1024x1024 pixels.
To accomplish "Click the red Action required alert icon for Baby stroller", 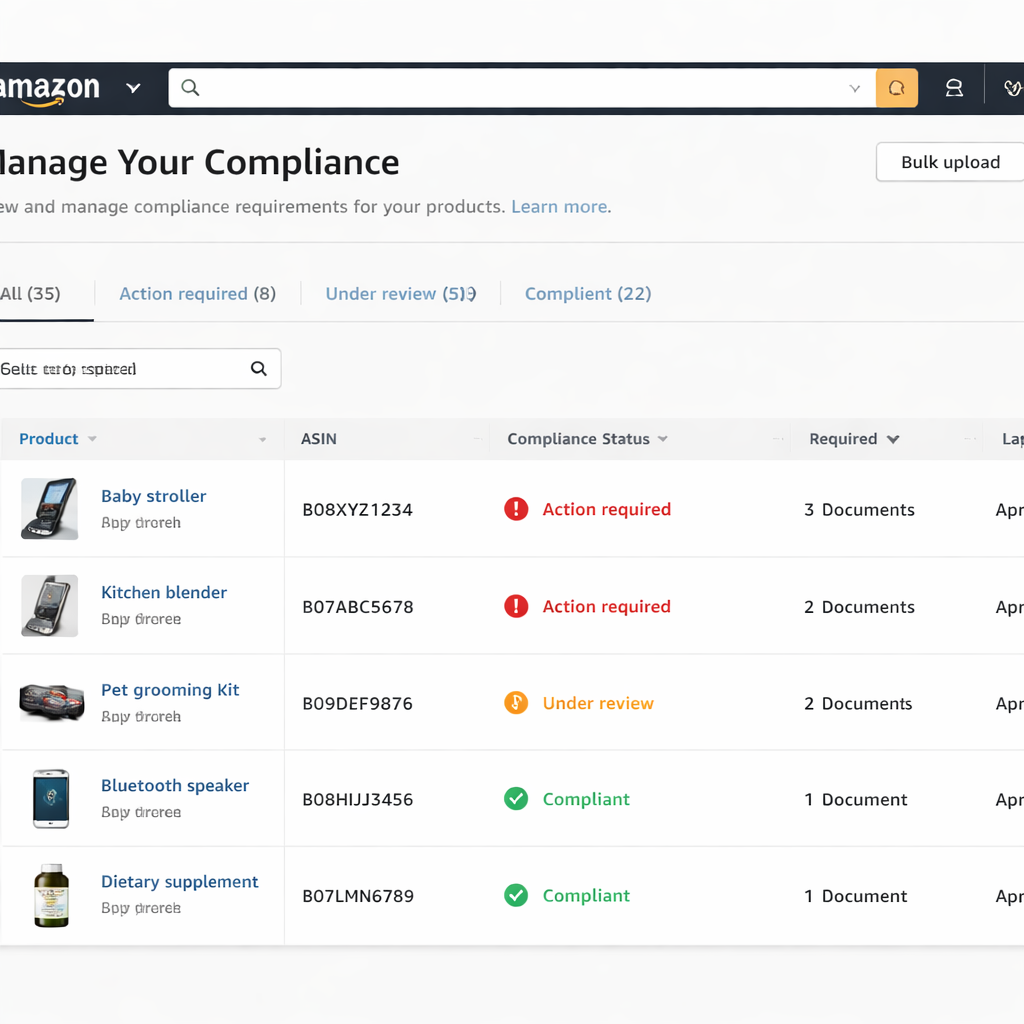I will (x=516, y=509).
